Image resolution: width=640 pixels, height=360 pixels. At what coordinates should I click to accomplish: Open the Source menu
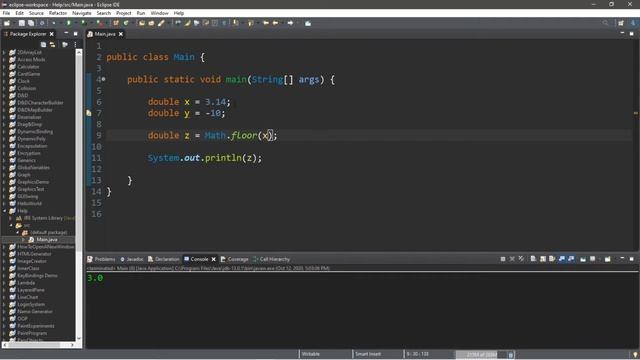36,13
